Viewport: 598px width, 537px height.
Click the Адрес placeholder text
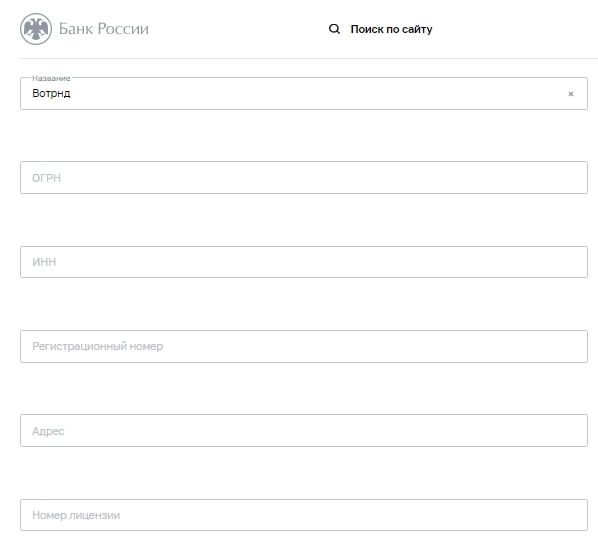pyautogui.click(x=48, y=431)
